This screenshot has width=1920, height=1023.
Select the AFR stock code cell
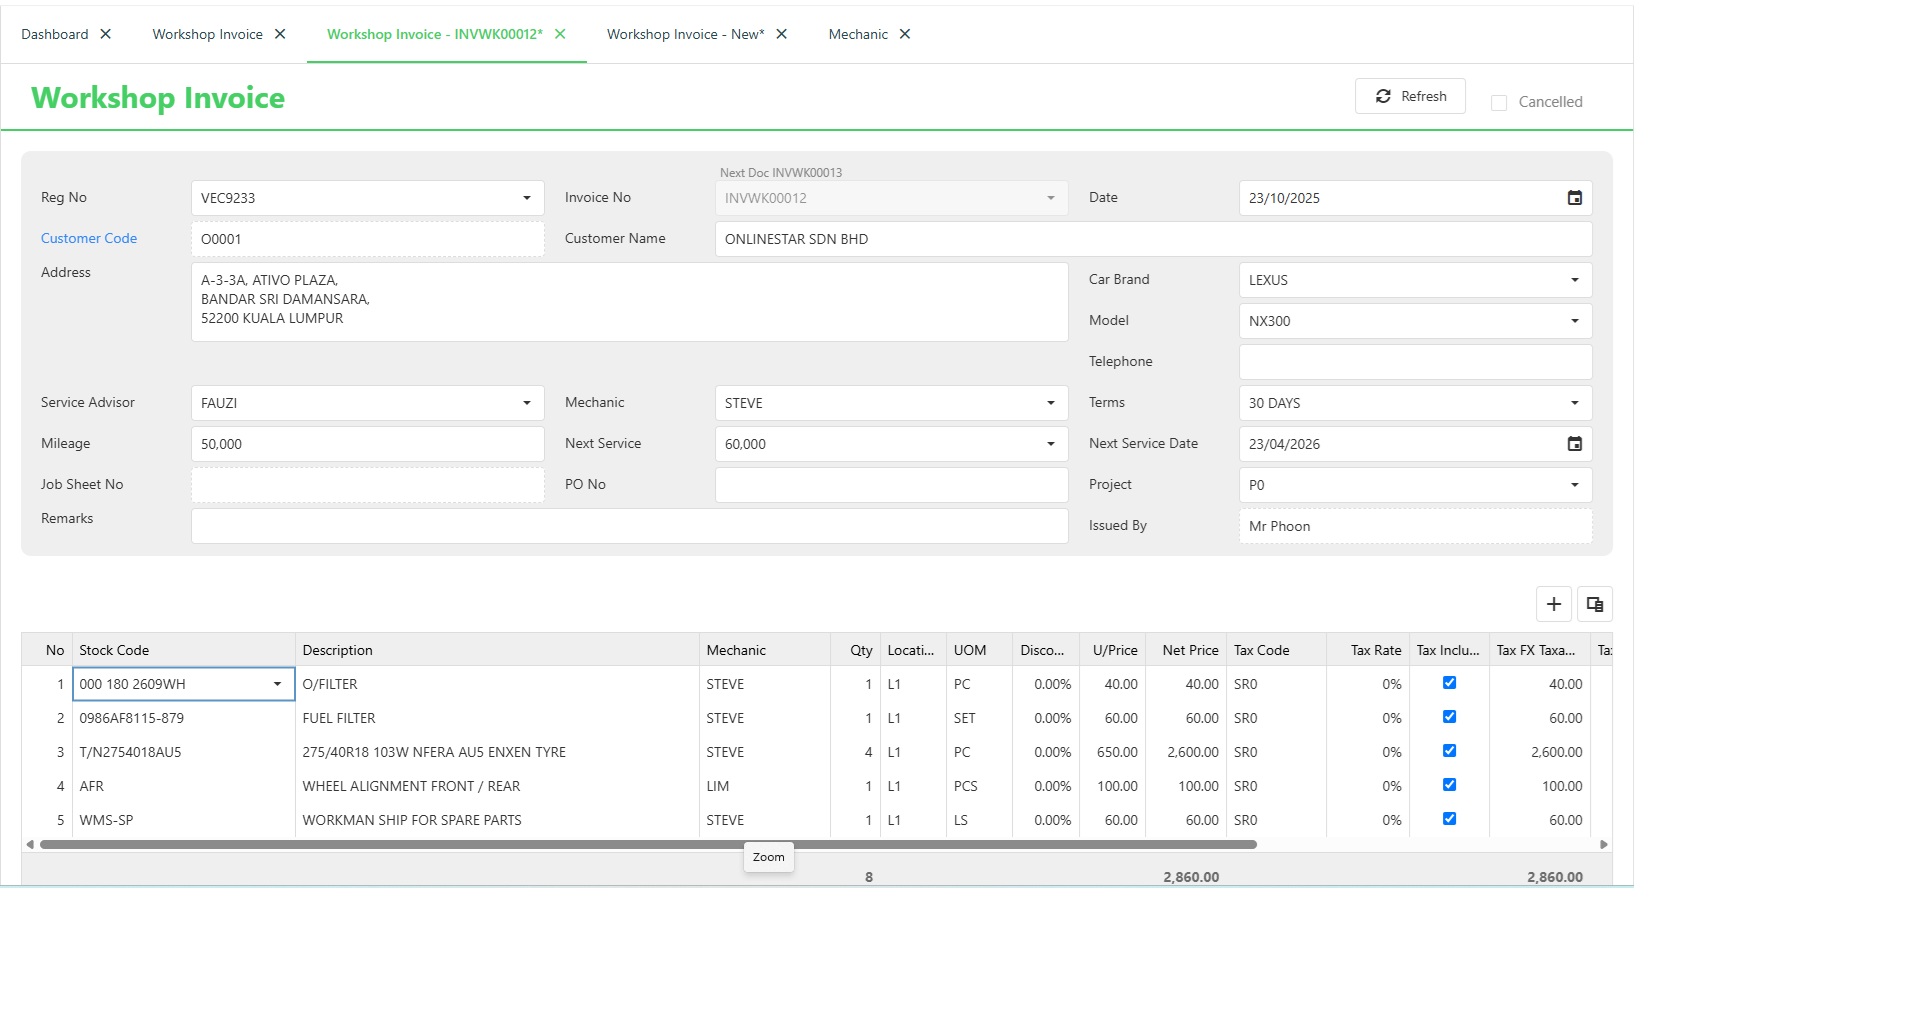click(184, 786)
